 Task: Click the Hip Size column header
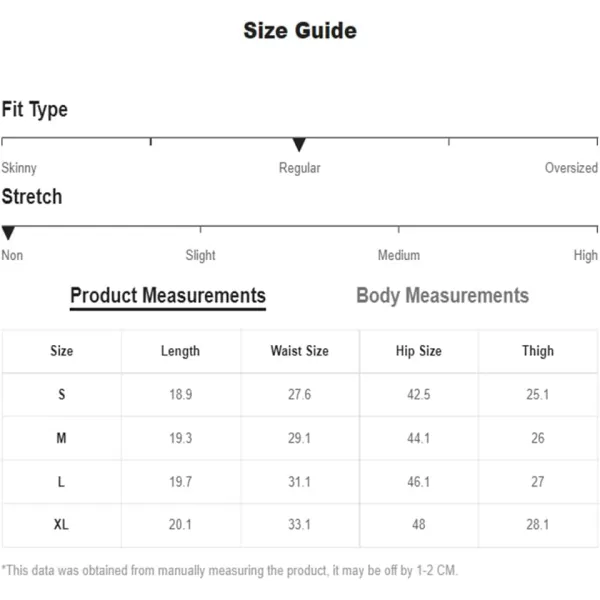(x=419, y=351)
